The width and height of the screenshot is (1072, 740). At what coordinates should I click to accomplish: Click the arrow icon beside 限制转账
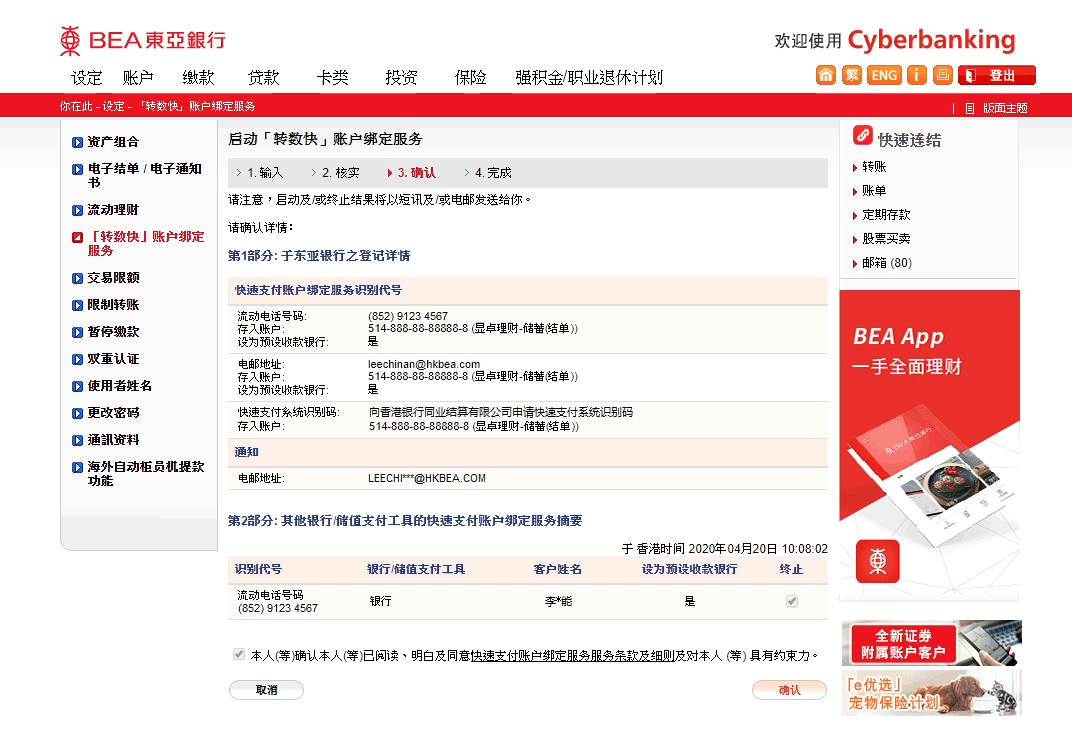pos(77,305)
